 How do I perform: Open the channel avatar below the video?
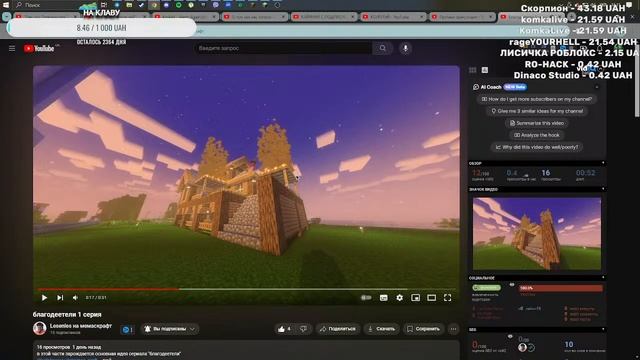[x=40, y=328]
